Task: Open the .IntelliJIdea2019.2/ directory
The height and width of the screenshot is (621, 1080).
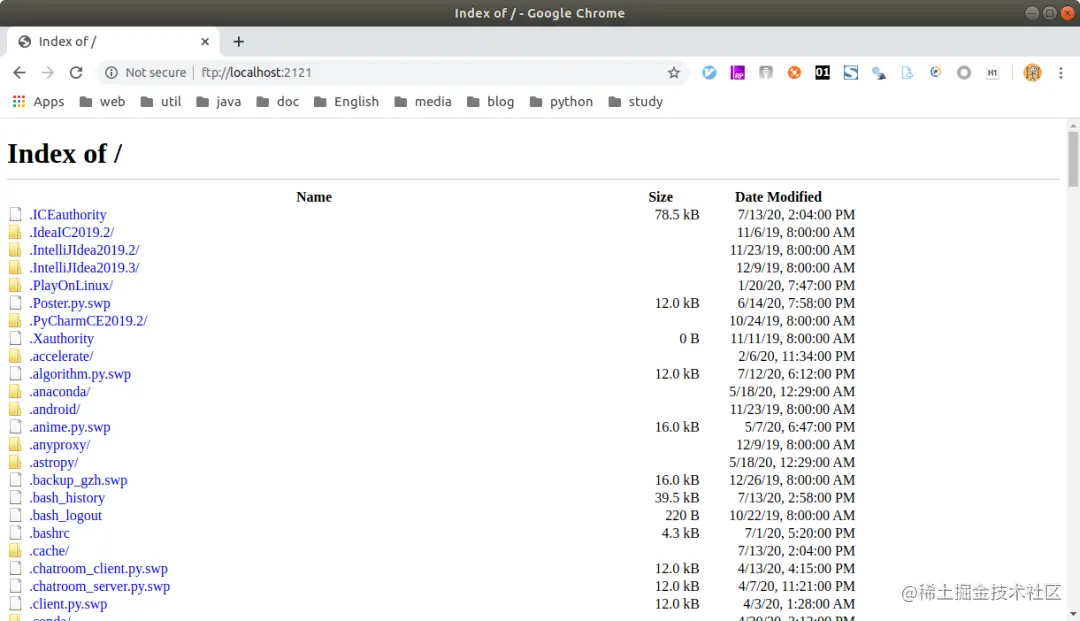Action: click(x=84, y=250)
